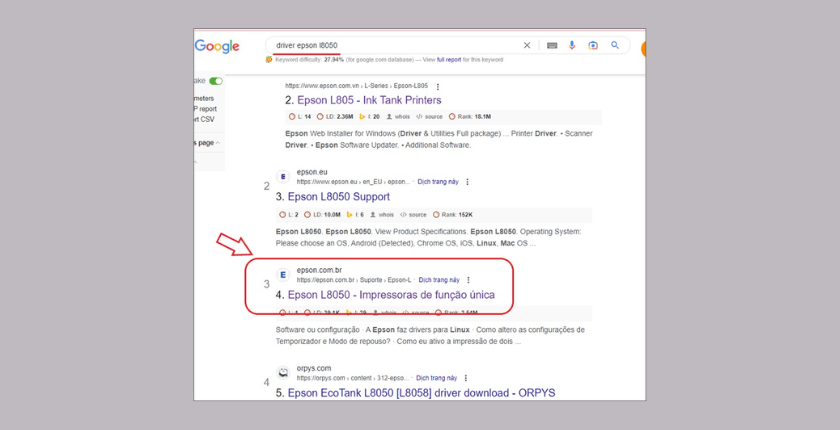
Task: Click the Rank: 18.1M metric
Action: (x=470, y=117)
